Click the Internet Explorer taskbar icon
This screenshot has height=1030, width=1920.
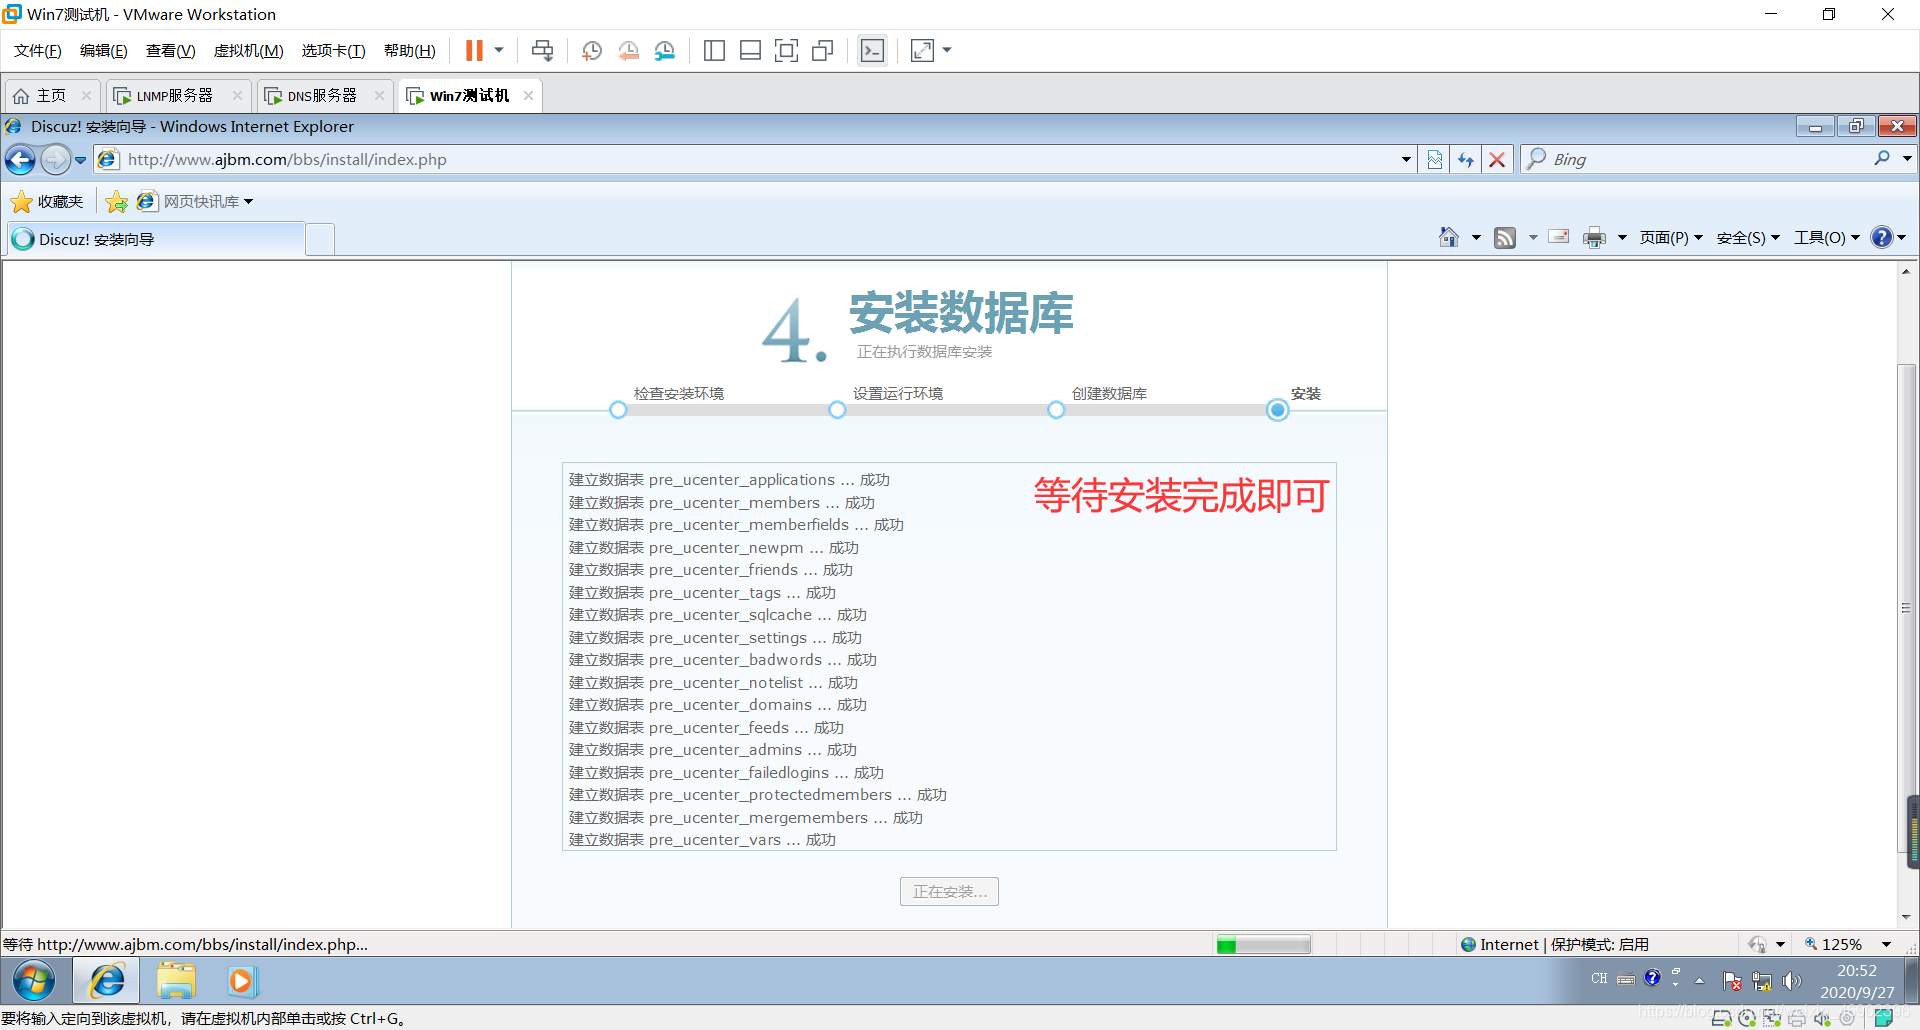[106, 981]
